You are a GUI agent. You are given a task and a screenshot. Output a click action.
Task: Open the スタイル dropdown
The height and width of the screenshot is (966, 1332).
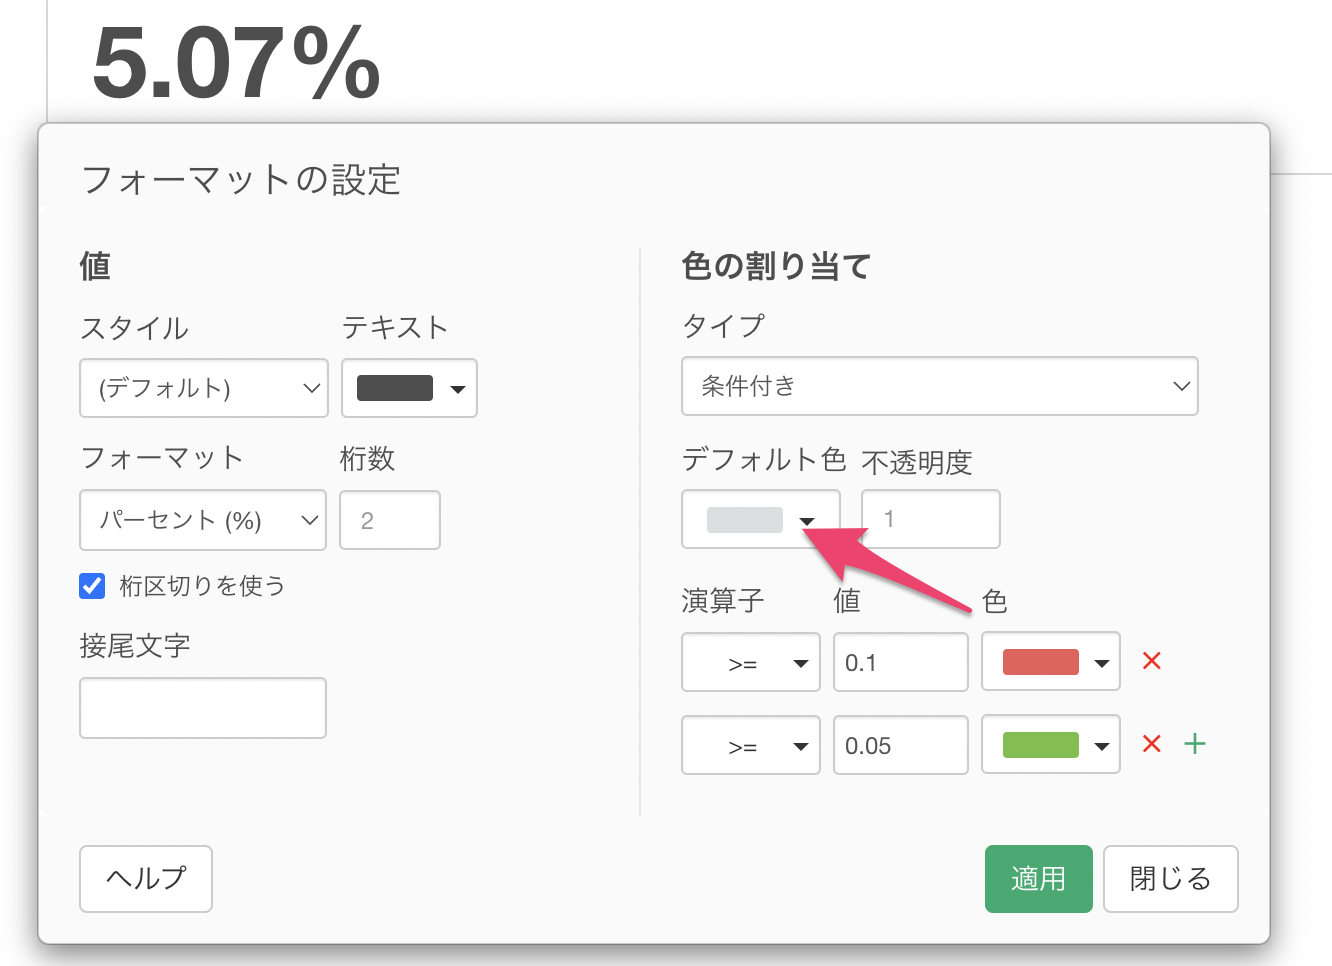pos(204,388)
